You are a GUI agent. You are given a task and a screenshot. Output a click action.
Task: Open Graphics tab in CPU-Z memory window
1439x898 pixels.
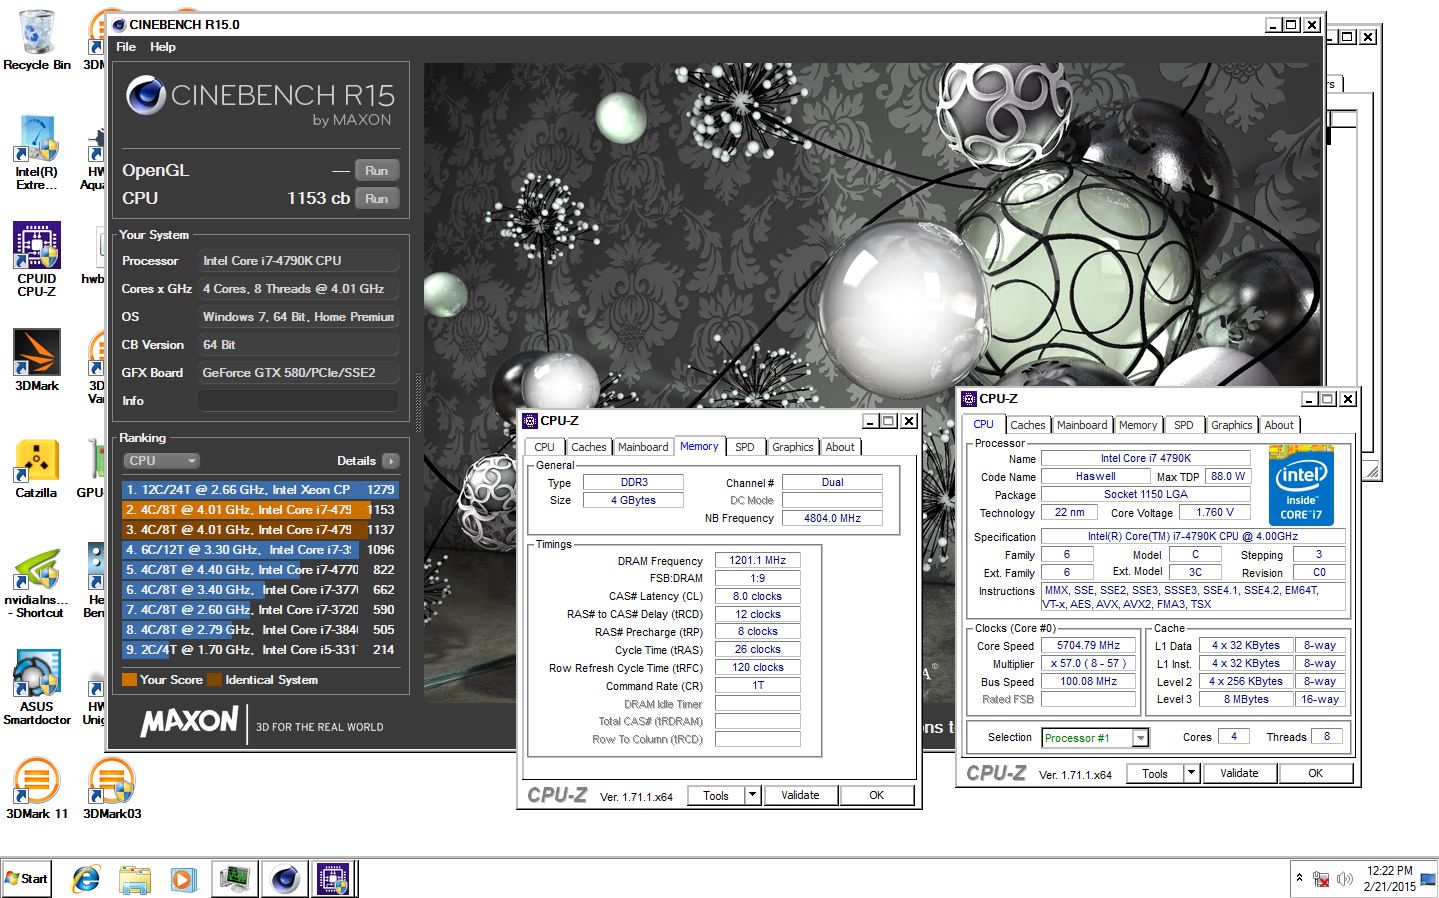793,447
